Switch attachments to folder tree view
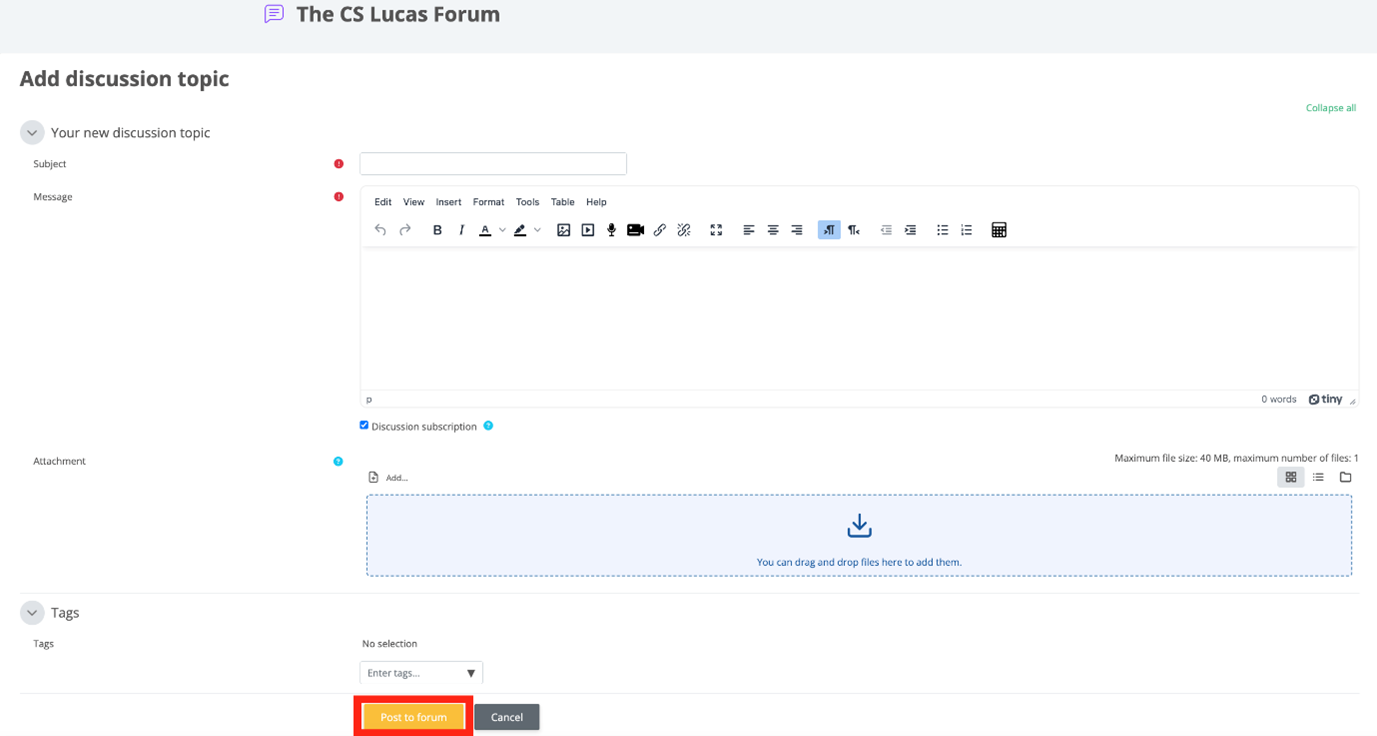 (x=1345, y=478)
